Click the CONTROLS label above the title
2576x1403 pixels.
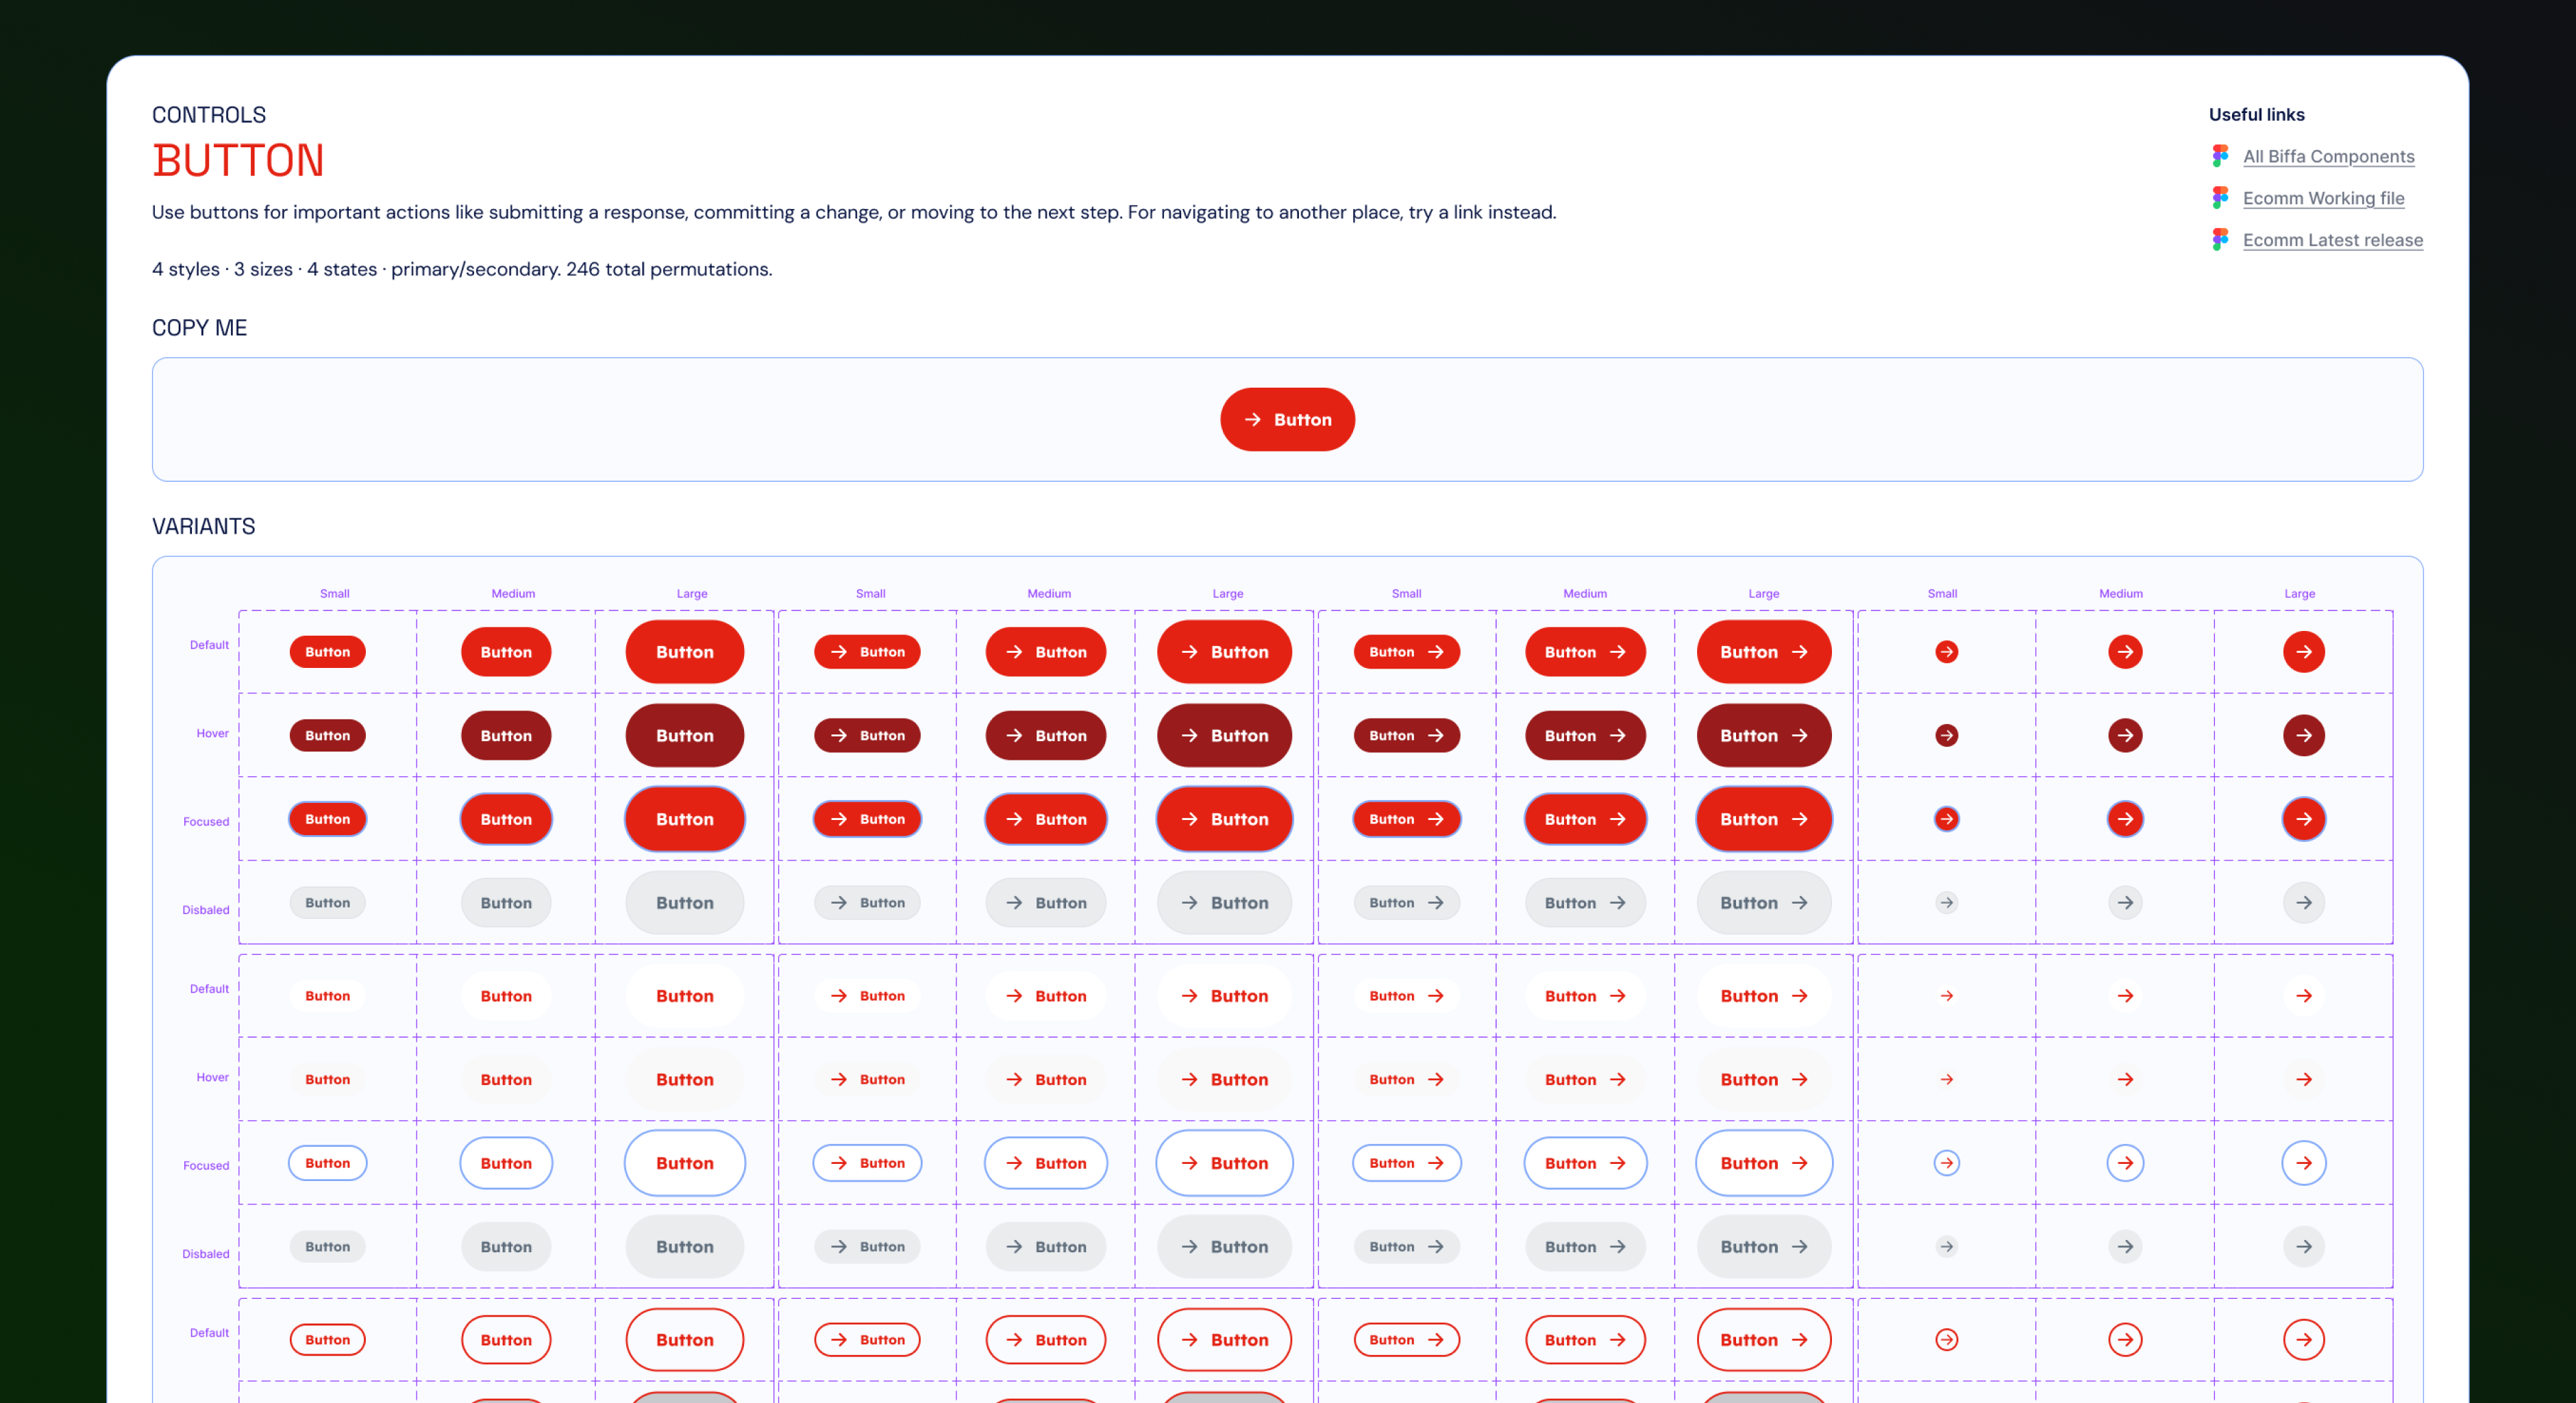(x=209, y=115)
